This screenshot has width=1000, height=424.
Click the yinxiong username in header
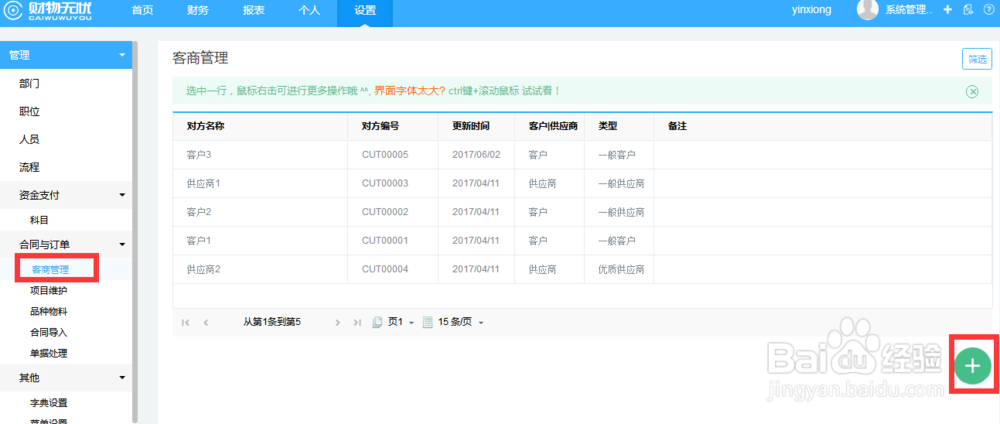pyautogui.click(x=811, y=10)
